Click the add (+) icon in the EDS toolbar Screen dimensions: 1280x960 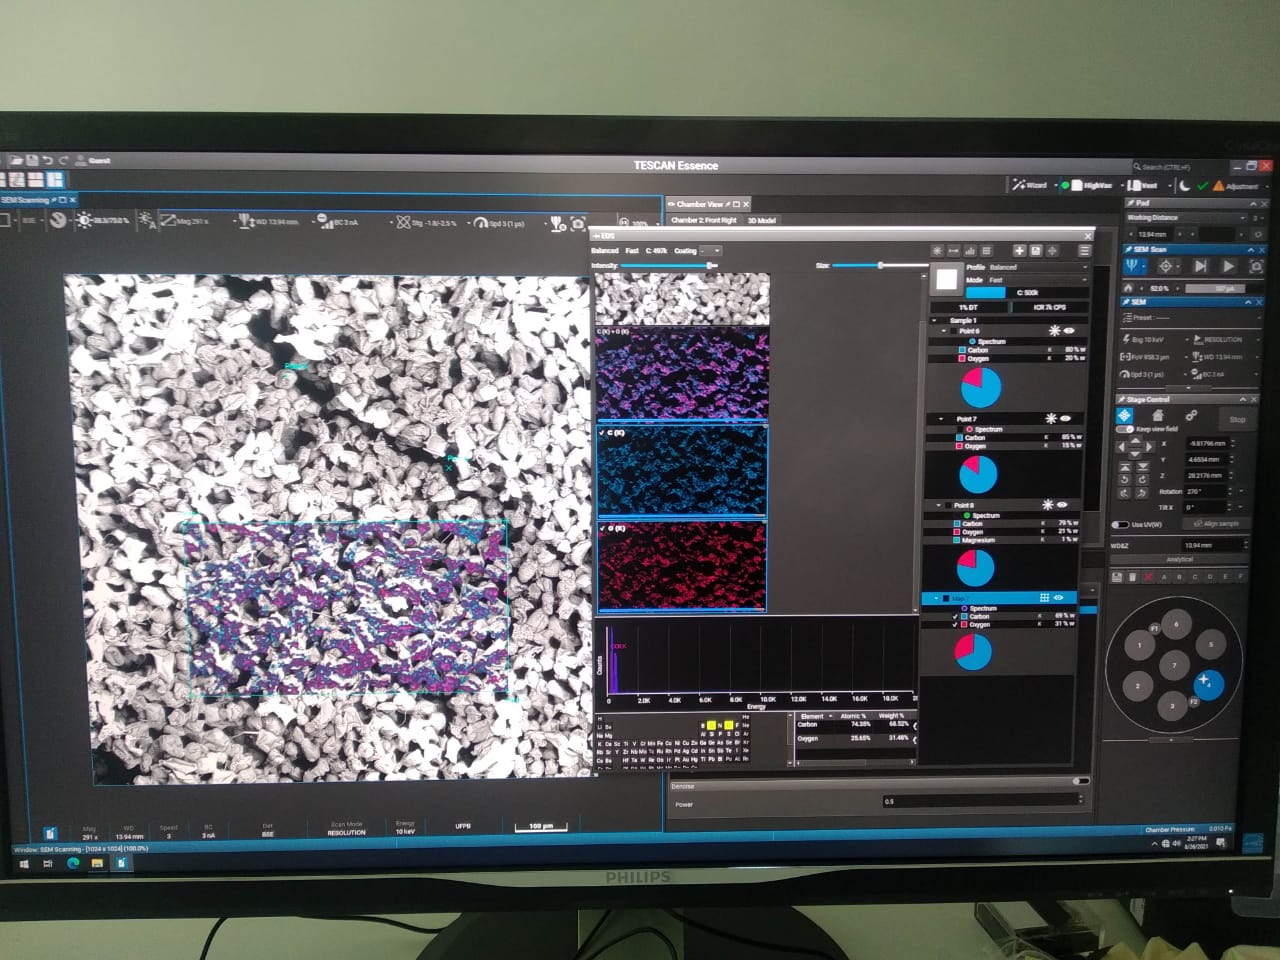click(x=1019, y=251)
